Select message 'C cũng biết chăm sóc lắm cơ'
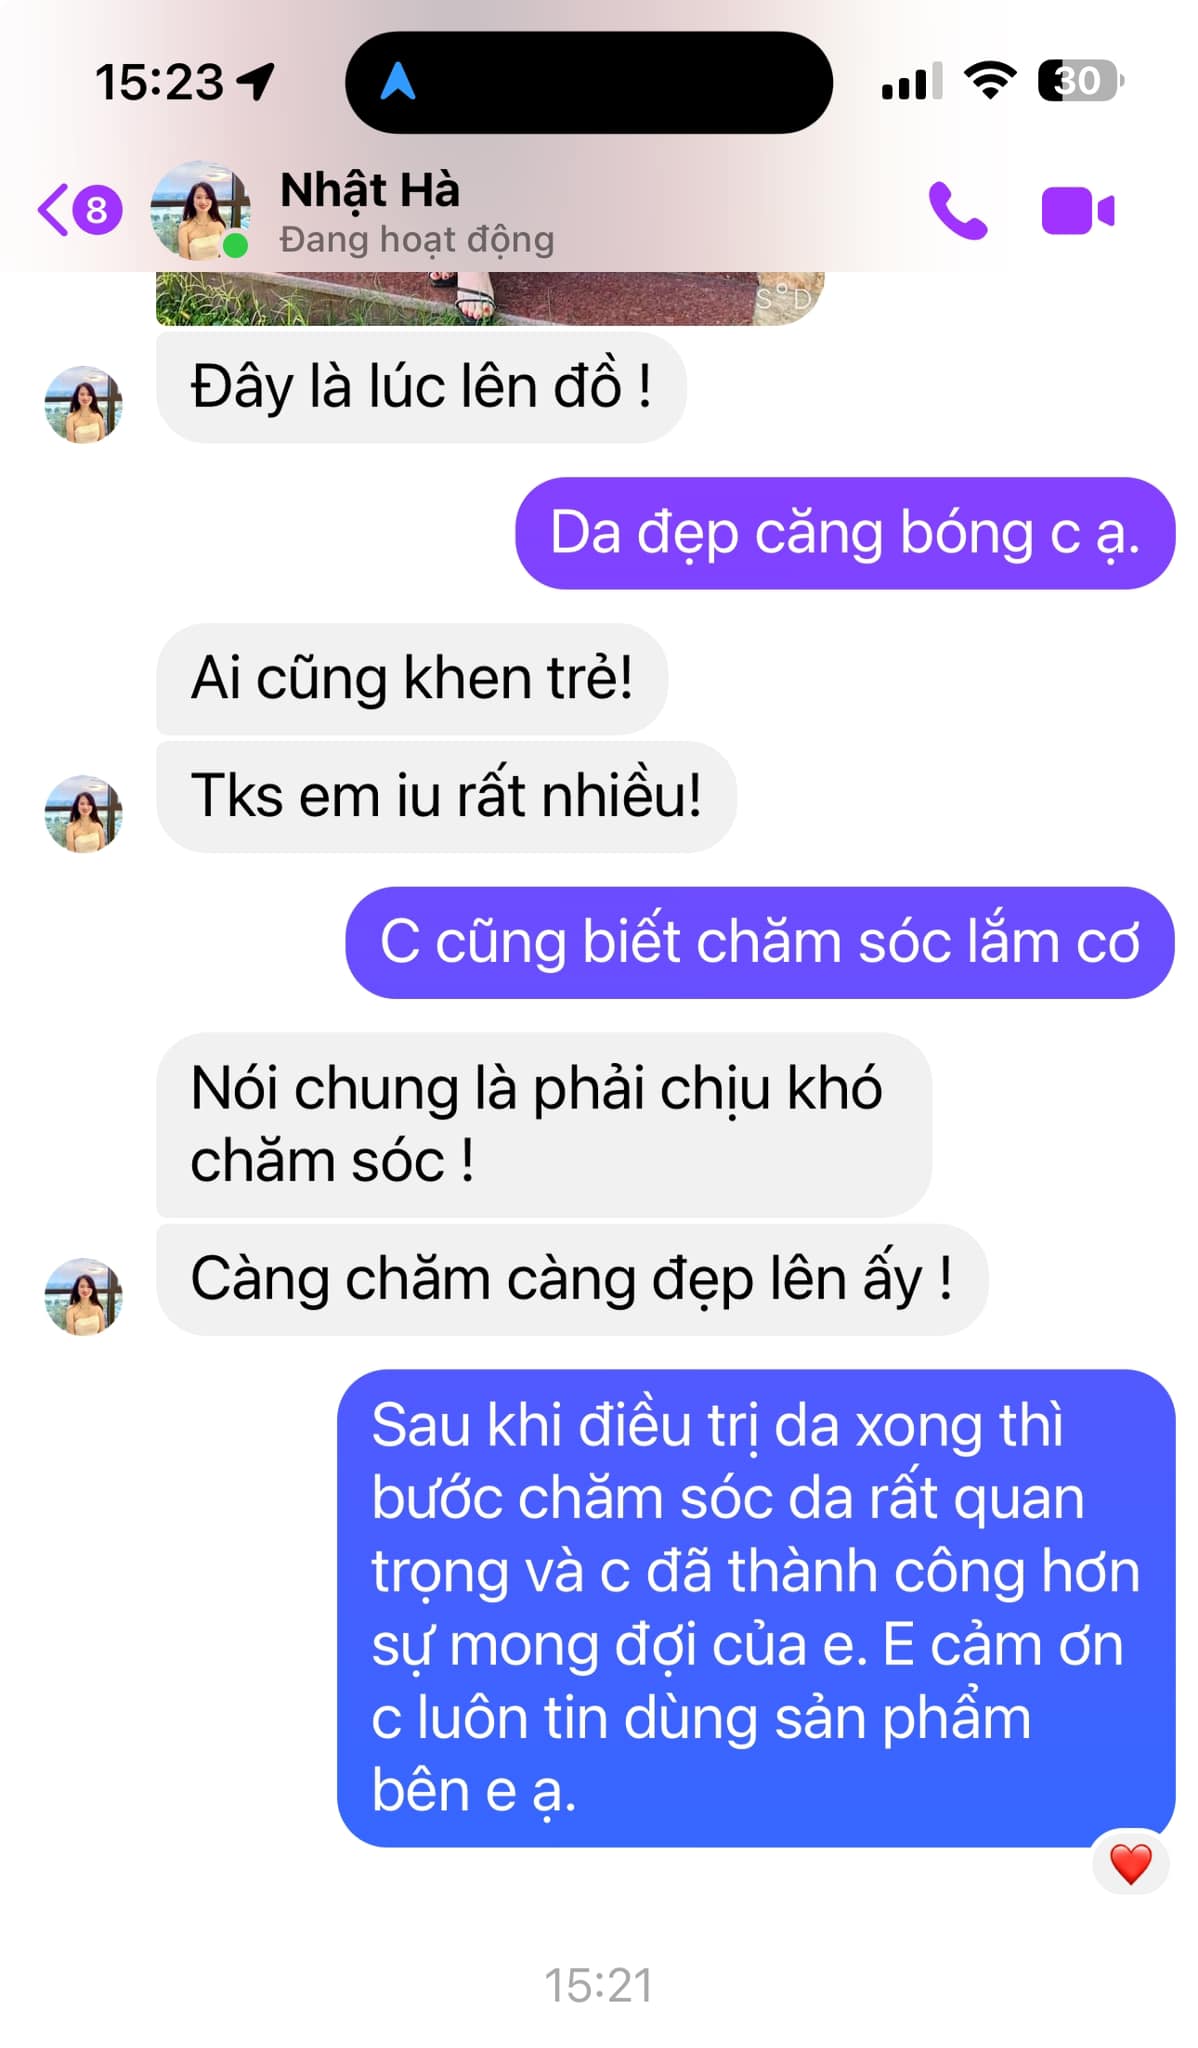The width and height of the screenshot is (1198, 2048). coord(760,942)
